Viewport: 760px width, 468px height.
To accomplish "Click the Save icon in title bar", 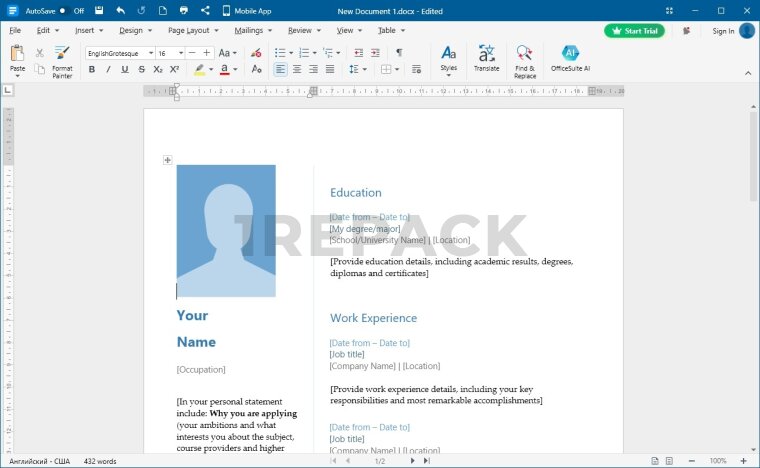I will coord(98,10).
